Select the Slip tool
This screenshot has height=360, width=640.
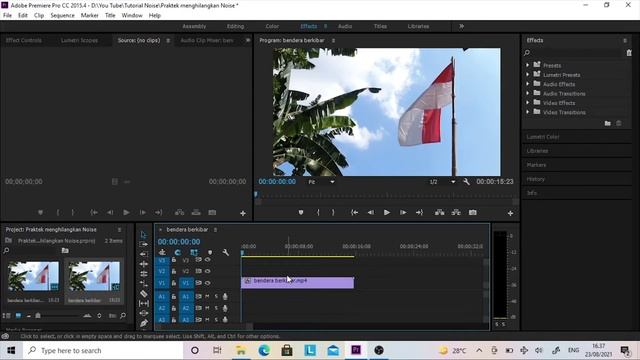pyautogui.click(x=143, y=304)
